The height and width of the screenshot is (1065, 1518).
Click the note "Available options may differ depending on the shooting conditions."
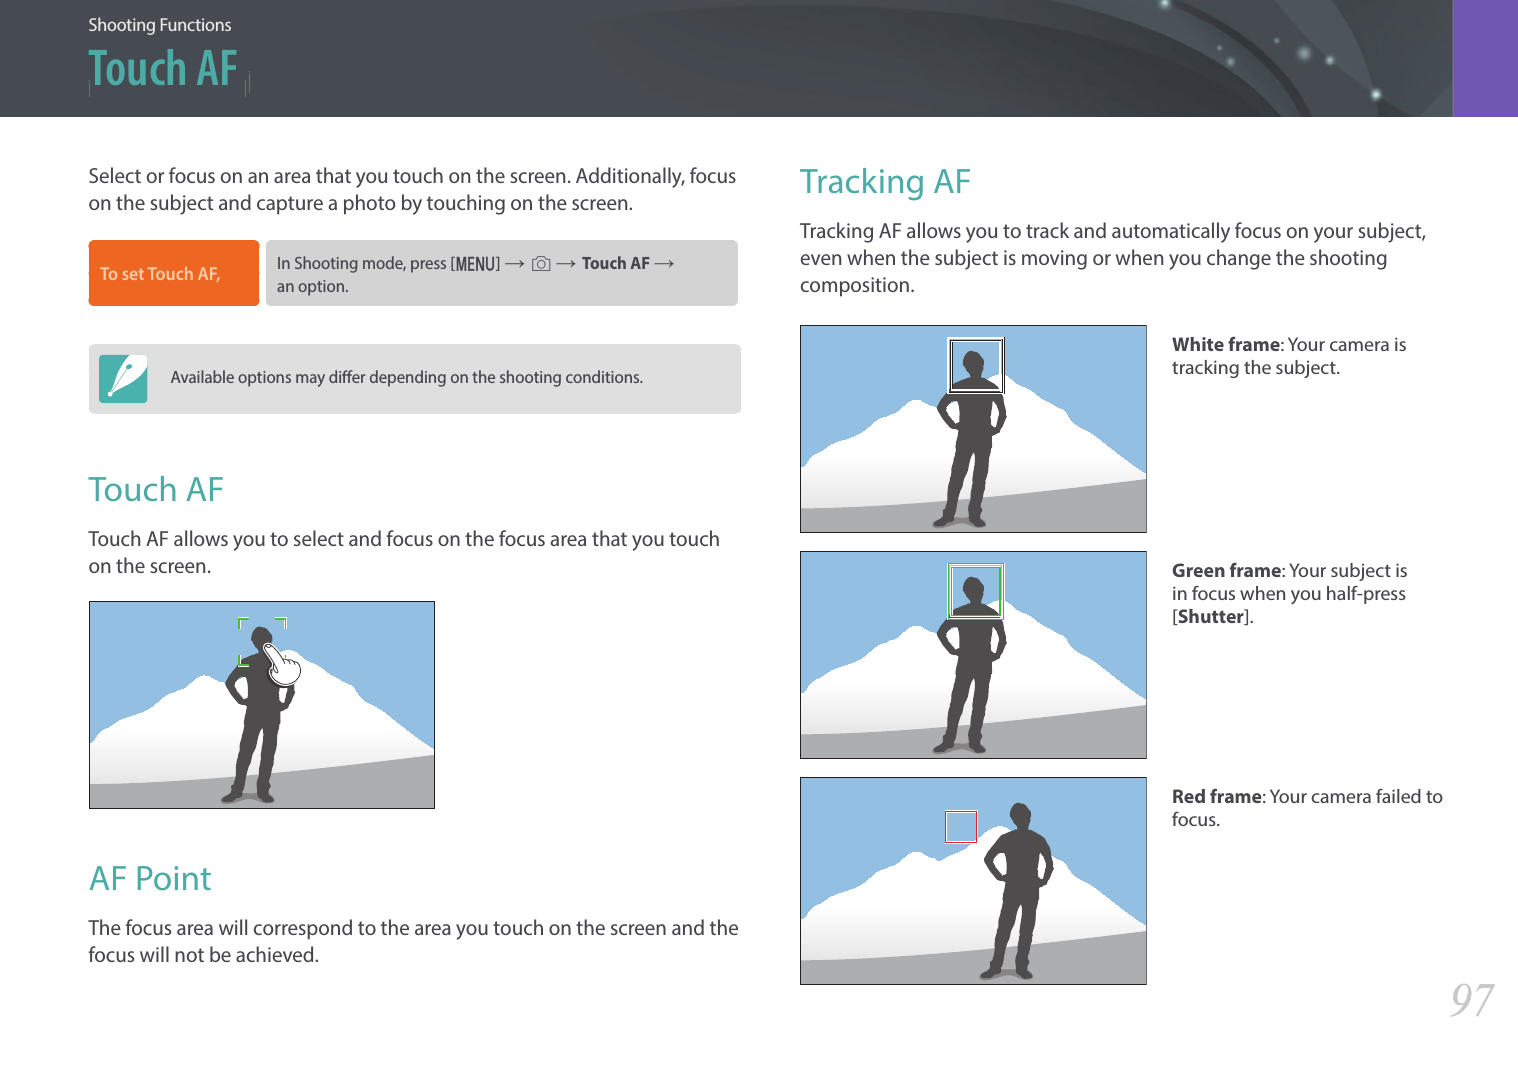(x=407, y=377)
